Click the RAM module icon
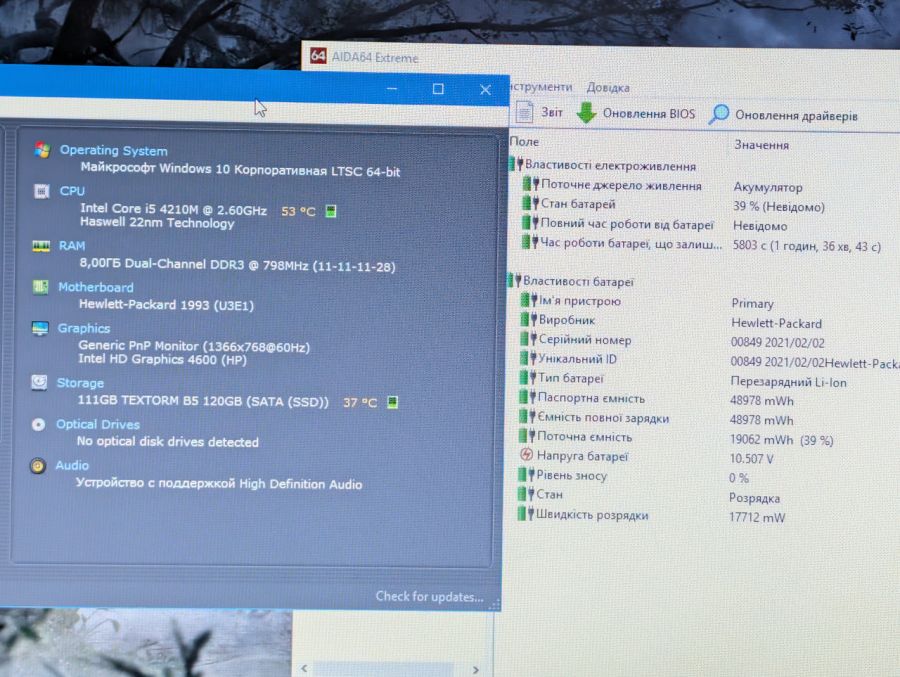Viewport: 900px width, 677px height. tap(40, 246)
